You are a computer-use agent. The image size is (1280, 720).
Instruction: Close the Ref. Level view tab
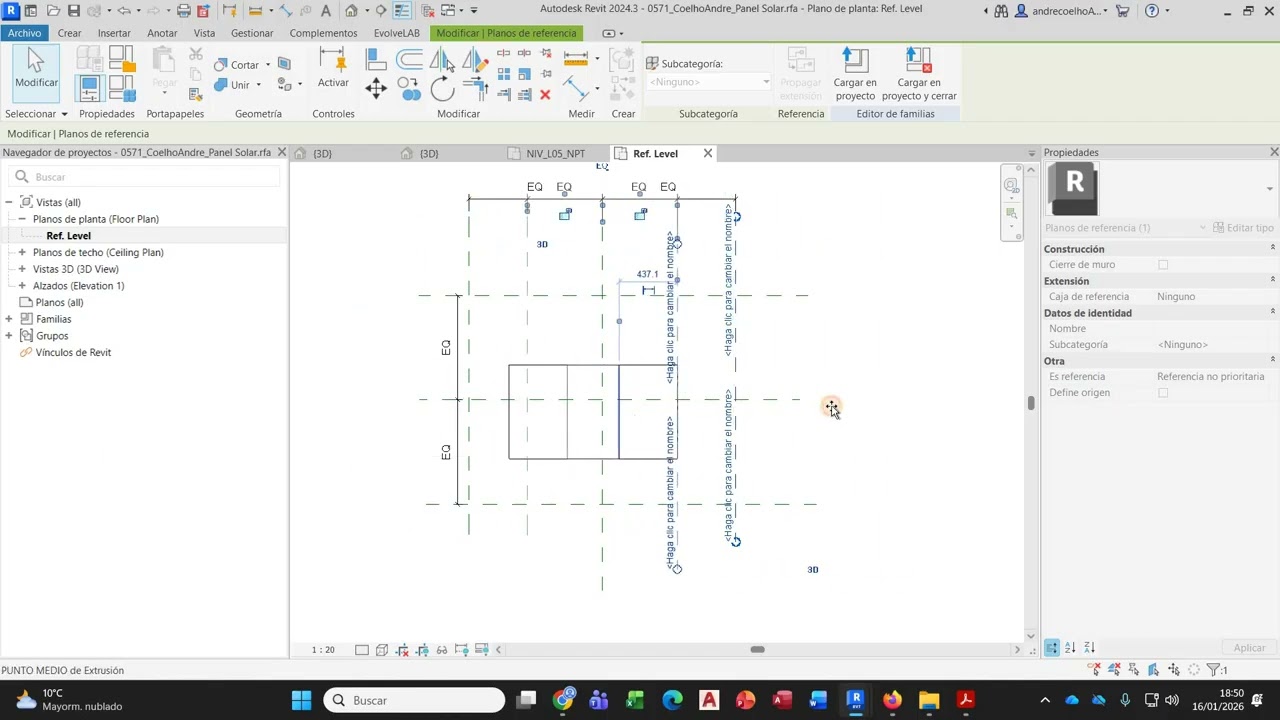point(708,153)
